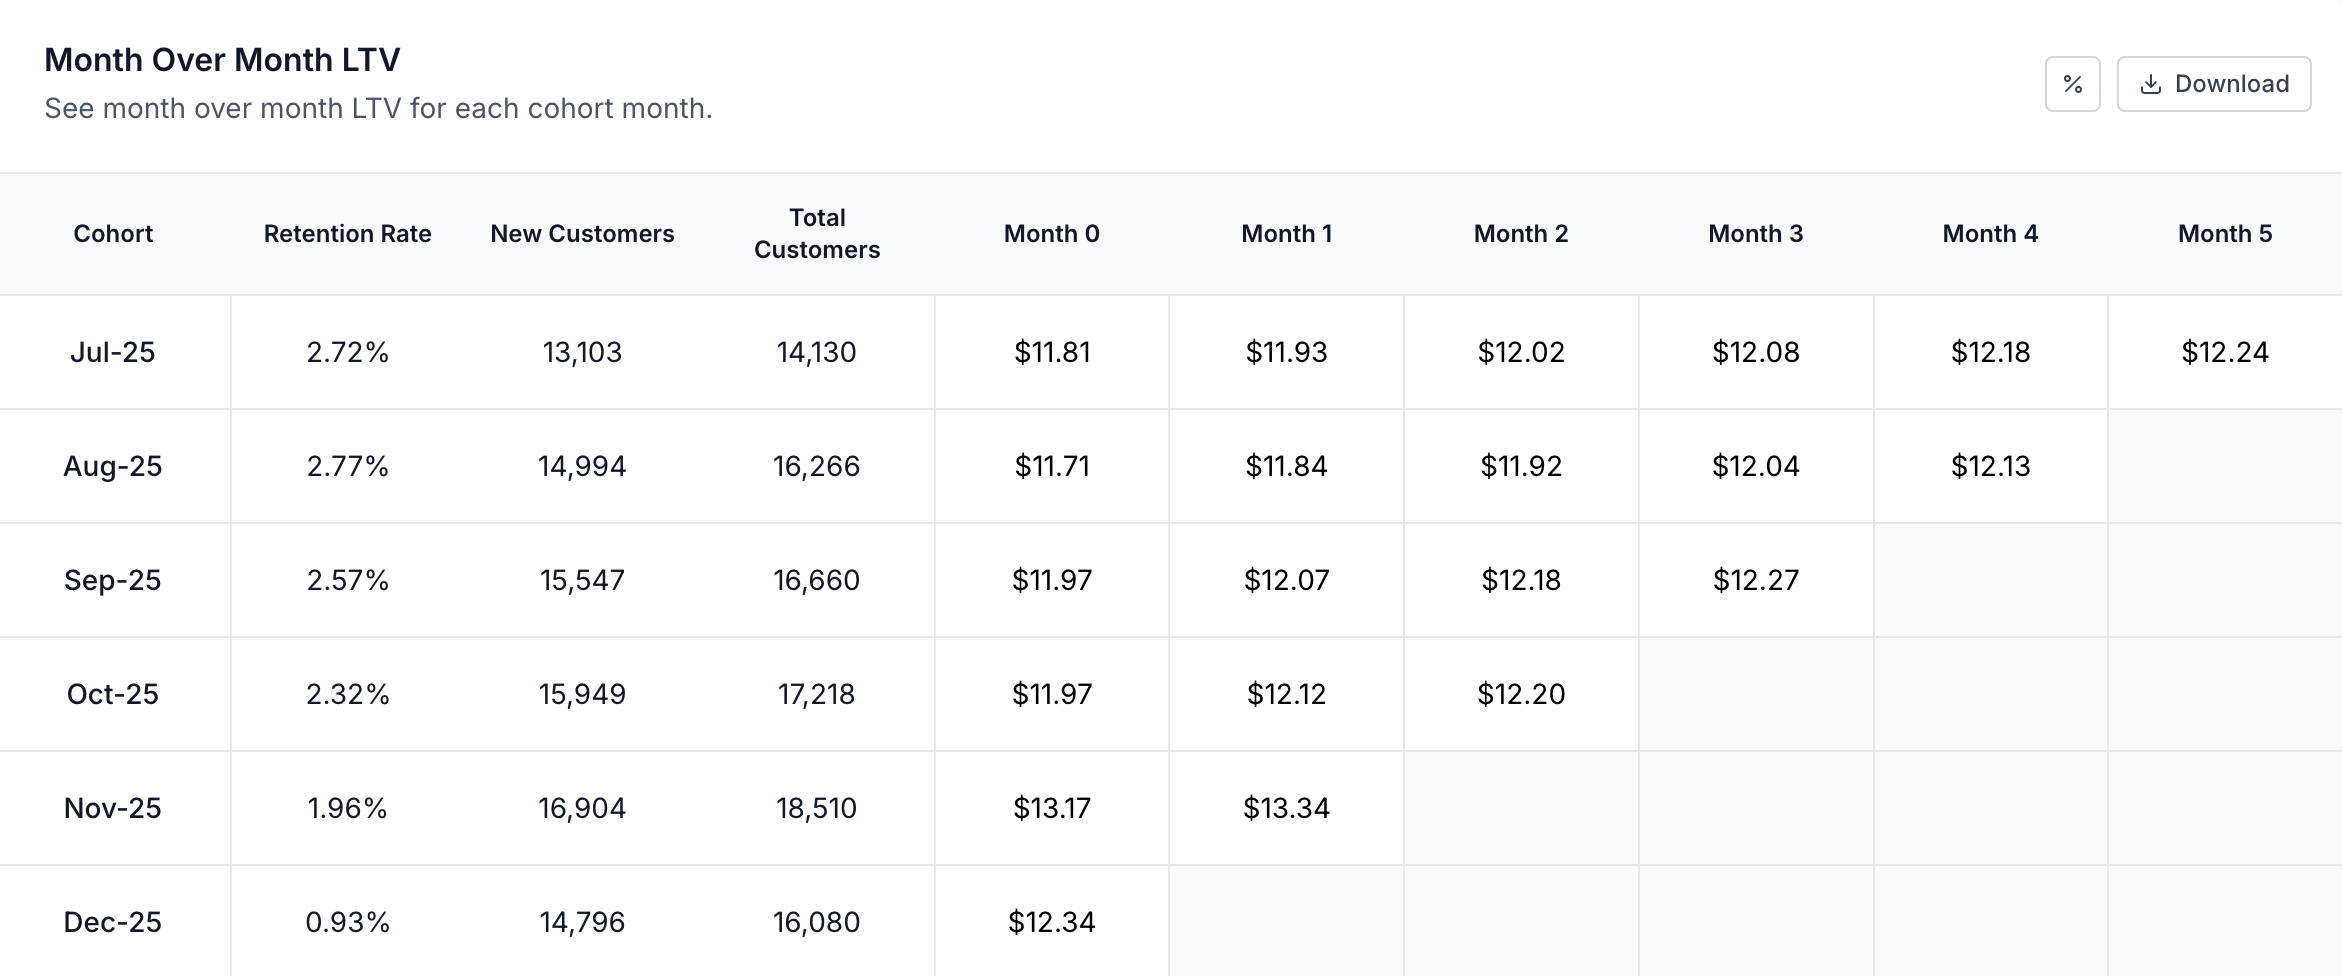Click the Month 0 column header
2342x976 pixels.
point(1051,233)
